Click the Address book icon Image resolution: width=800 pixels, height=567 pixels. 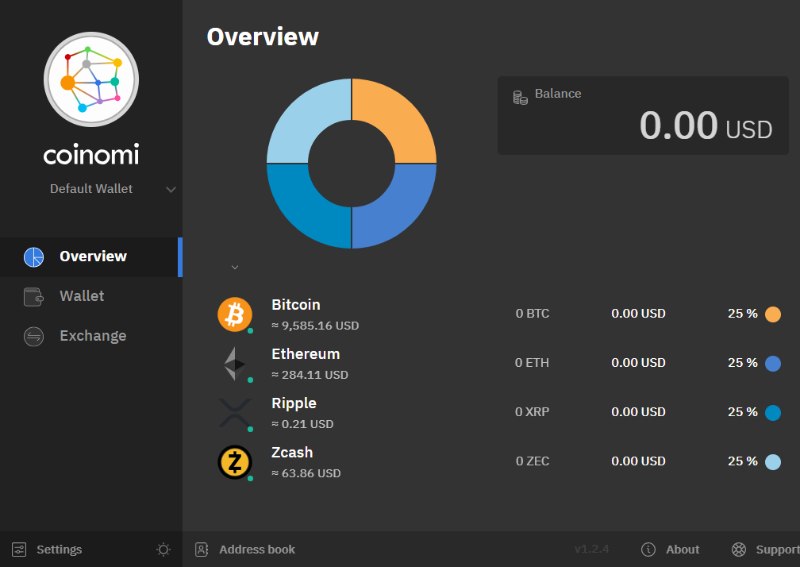(x=202, y=550)
